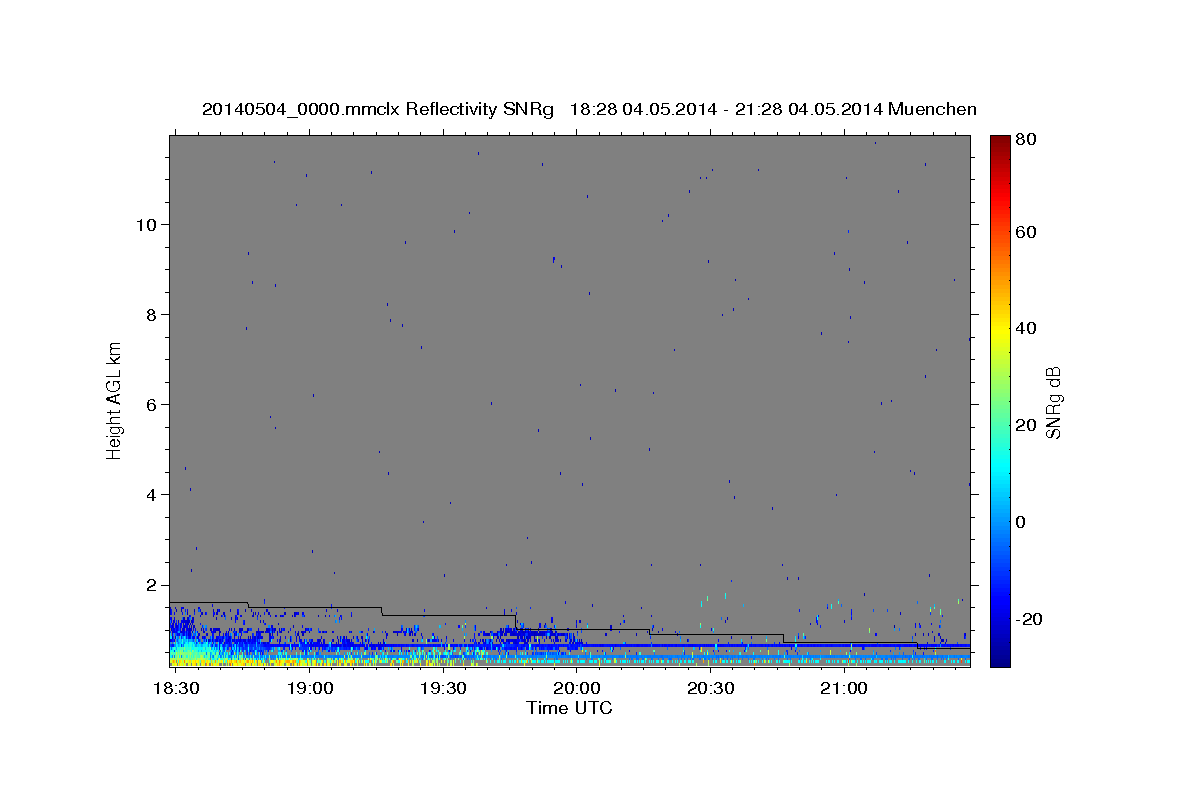The image size is (1200, 800).
Task: Click the colorbar value 80
Action: [1026, 139]
